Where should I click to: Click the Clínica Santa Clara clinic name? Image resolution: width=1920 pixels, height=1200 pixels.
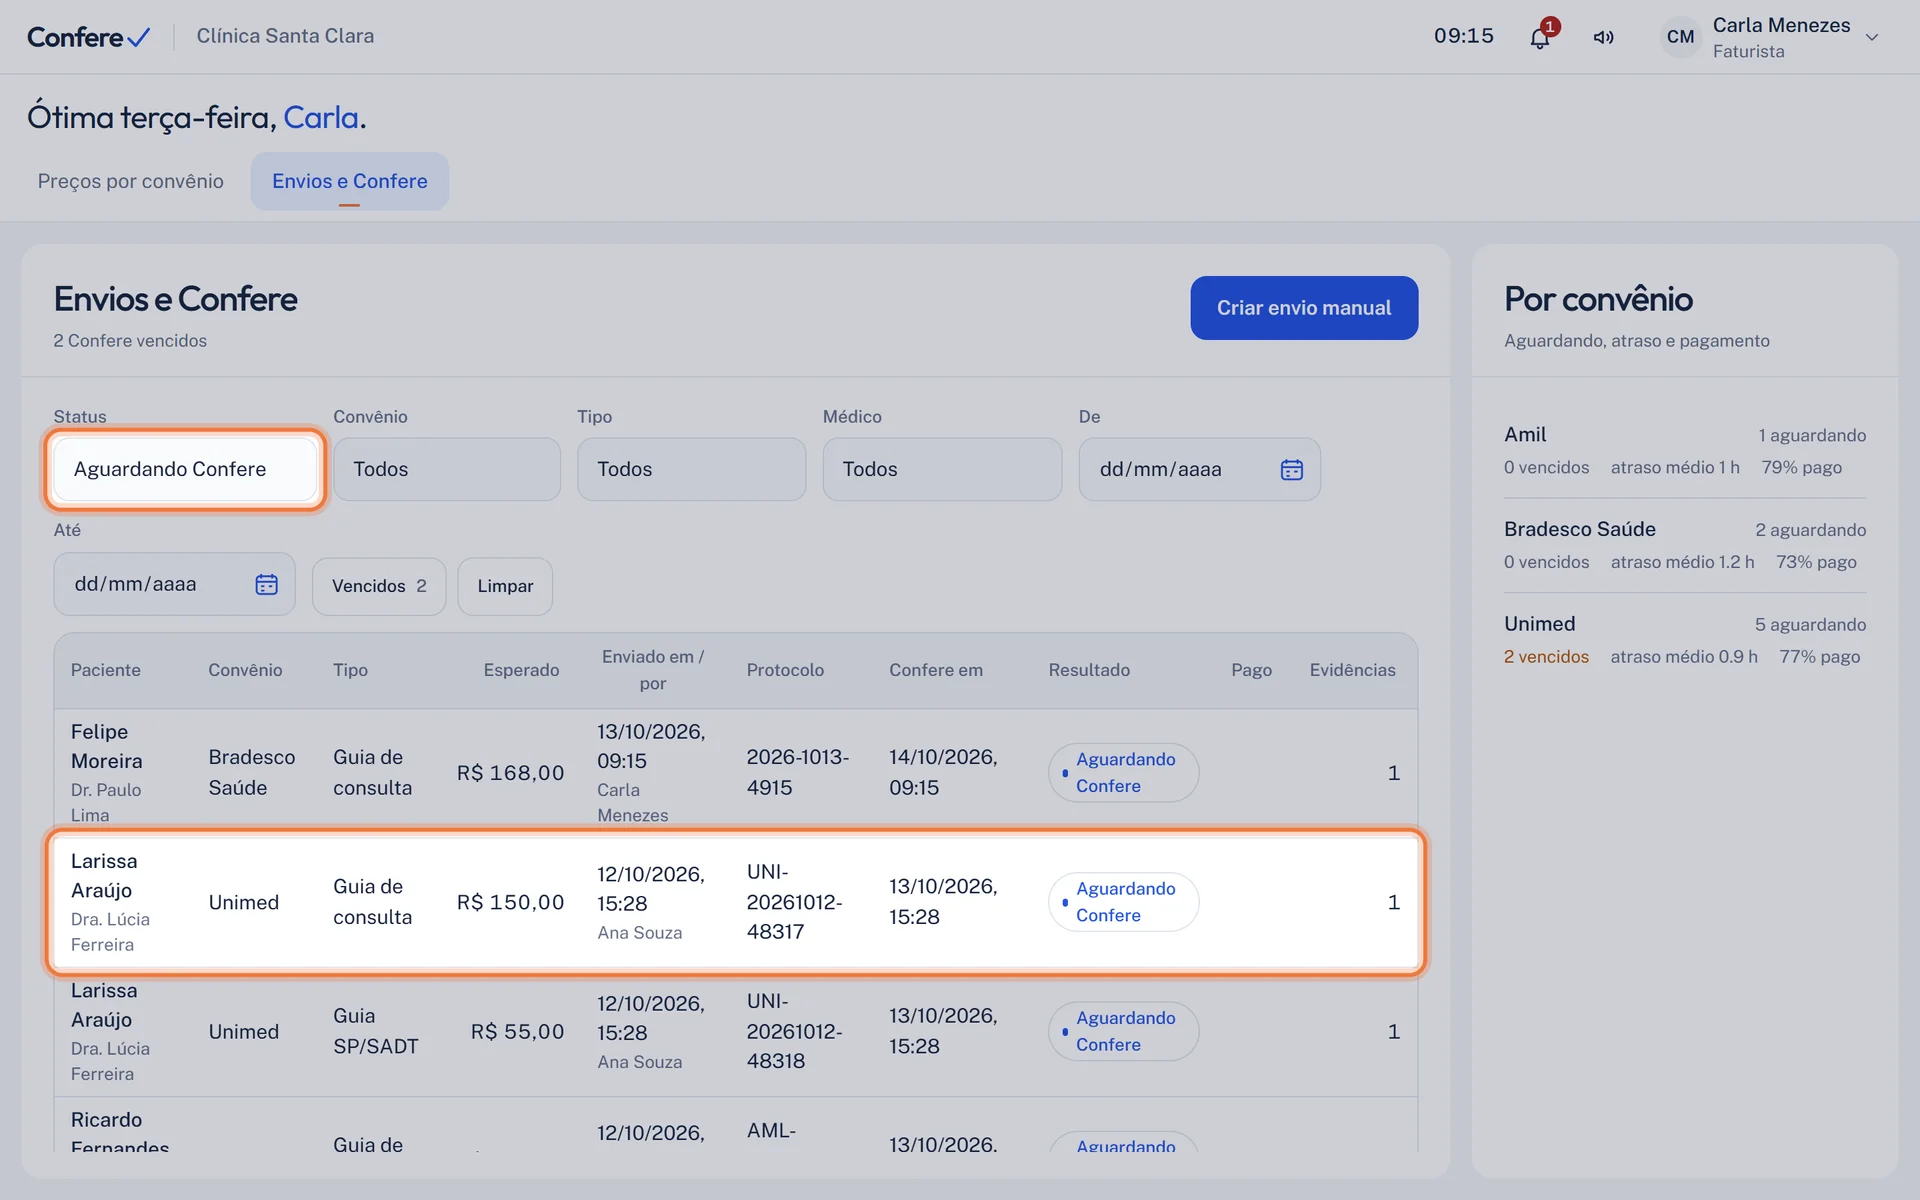click(285, 36)
